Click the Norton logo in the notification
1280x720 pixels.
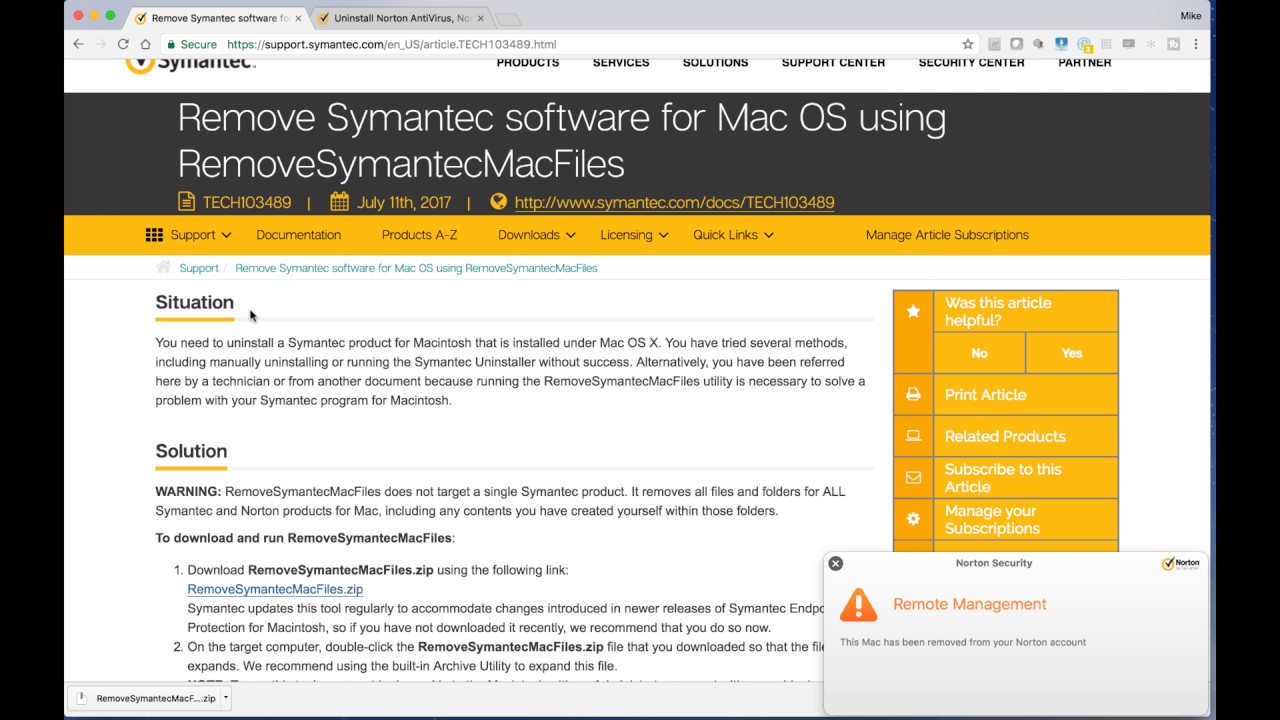coord(1181,564)
